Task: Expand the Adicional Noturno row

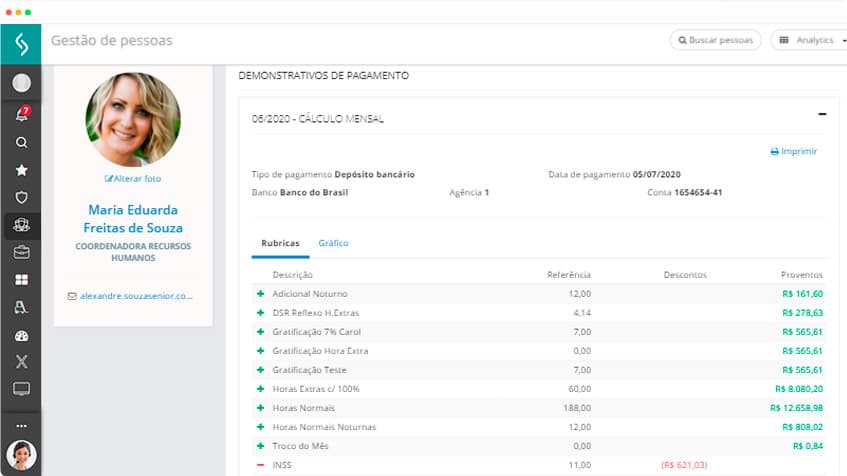Action: 261,294
